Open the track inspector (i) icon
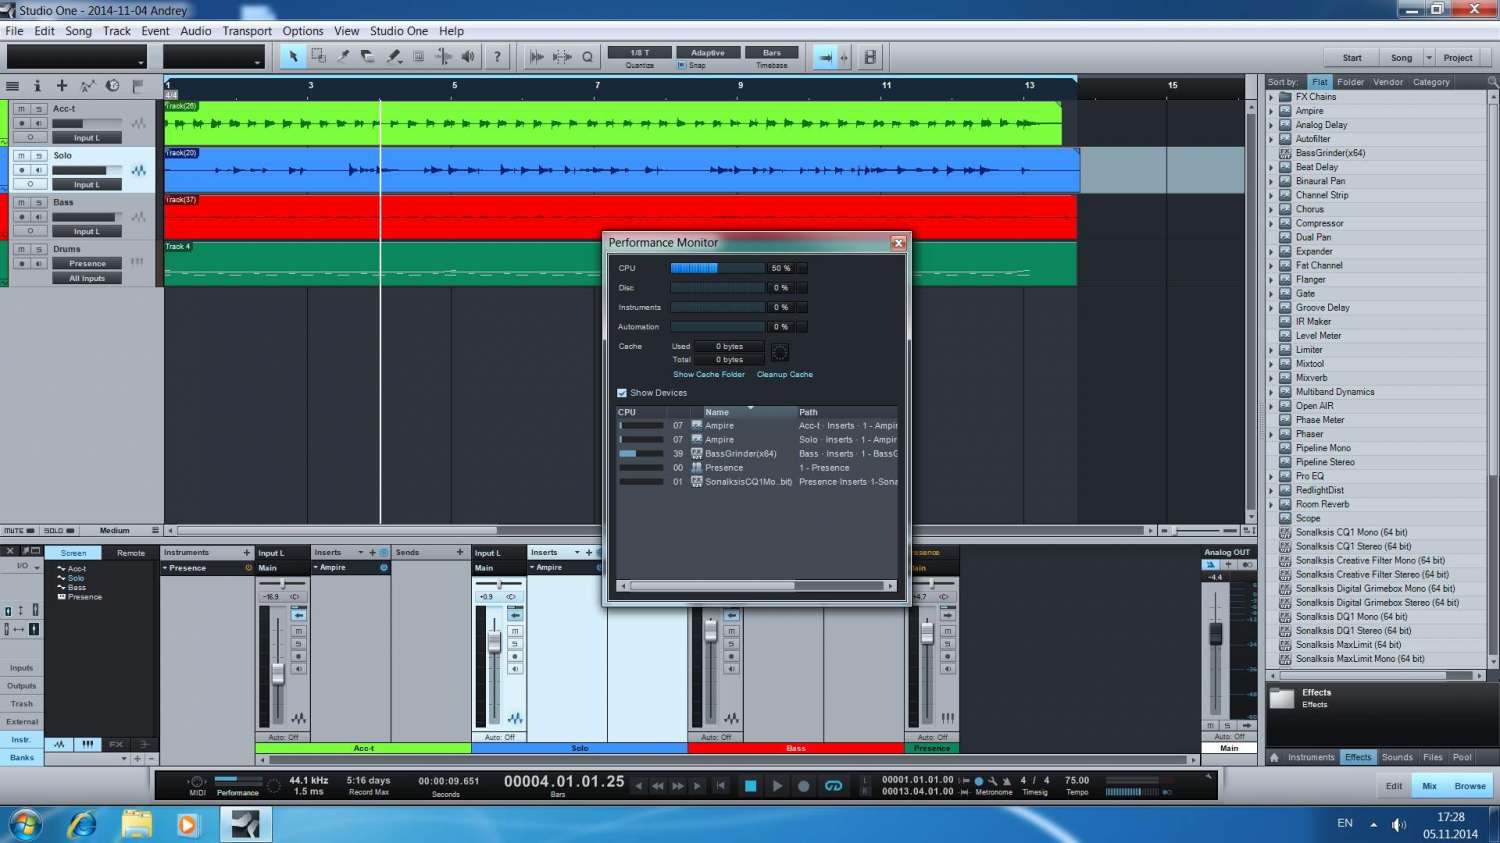The width and height of the screenshot is (1500, 843). pos(38,86)
